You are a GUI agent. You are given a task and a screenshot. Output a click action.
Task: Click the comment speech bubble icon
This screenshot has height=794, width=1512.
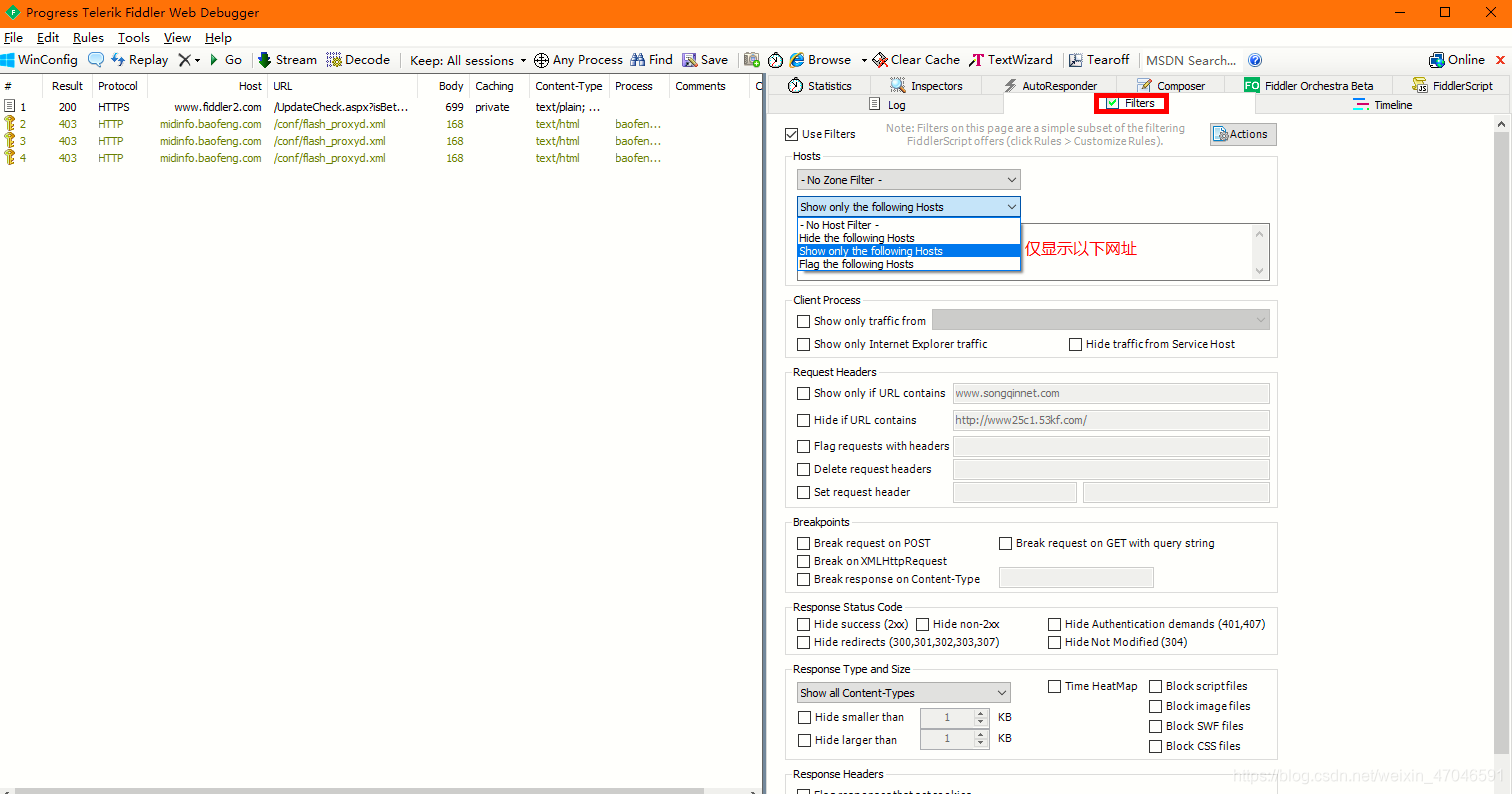(x=96, y=60)
